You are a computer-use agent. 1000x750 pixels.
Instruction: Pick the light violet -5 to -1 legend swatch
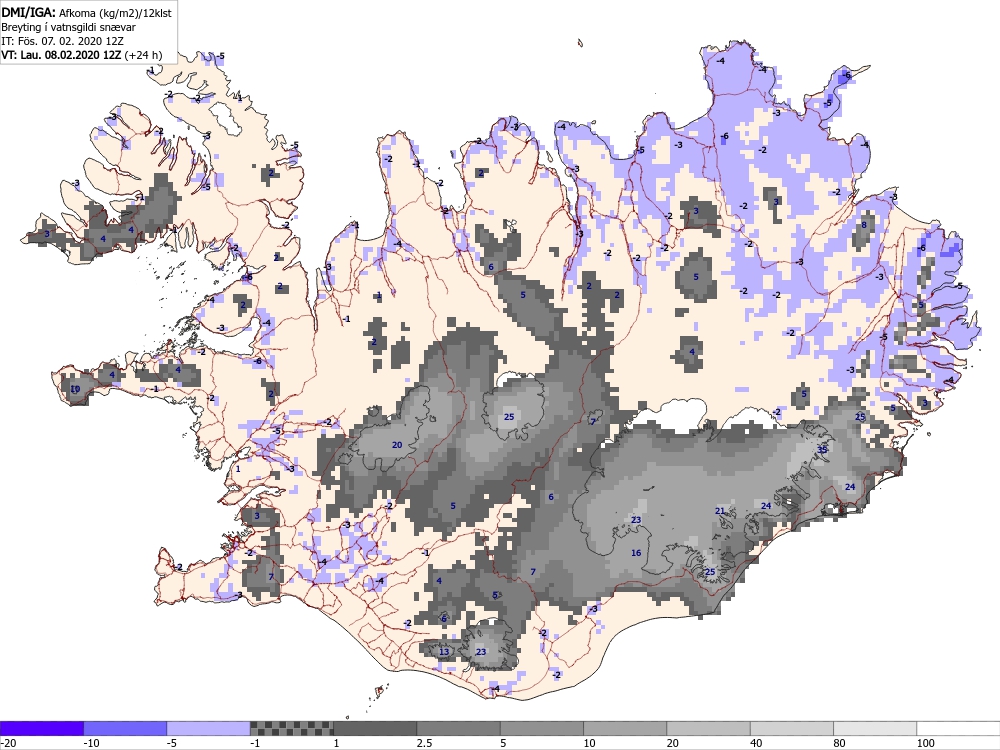click(x=209, y=728)
